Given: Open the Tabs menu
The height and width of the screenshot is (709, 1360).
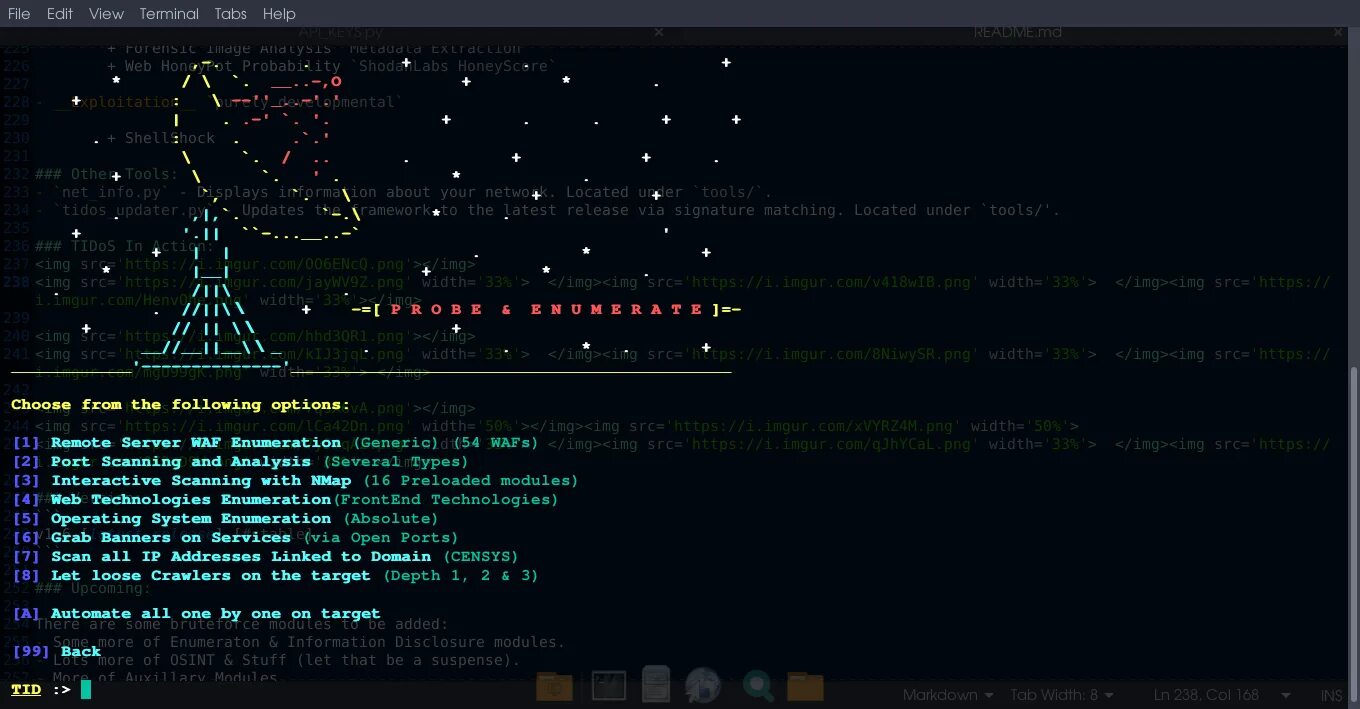Looking at the screenshot, I should (230, 14).
